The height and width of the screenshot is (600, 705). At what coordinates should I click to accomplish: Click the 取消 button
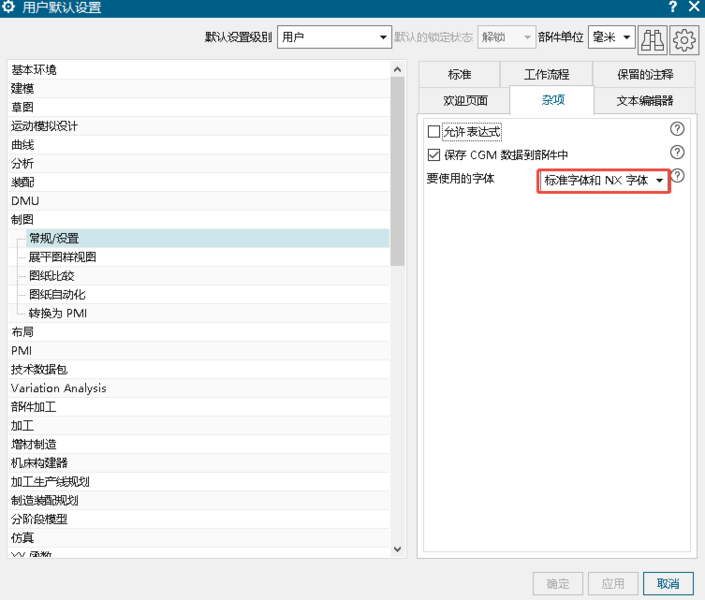point(668,584)
